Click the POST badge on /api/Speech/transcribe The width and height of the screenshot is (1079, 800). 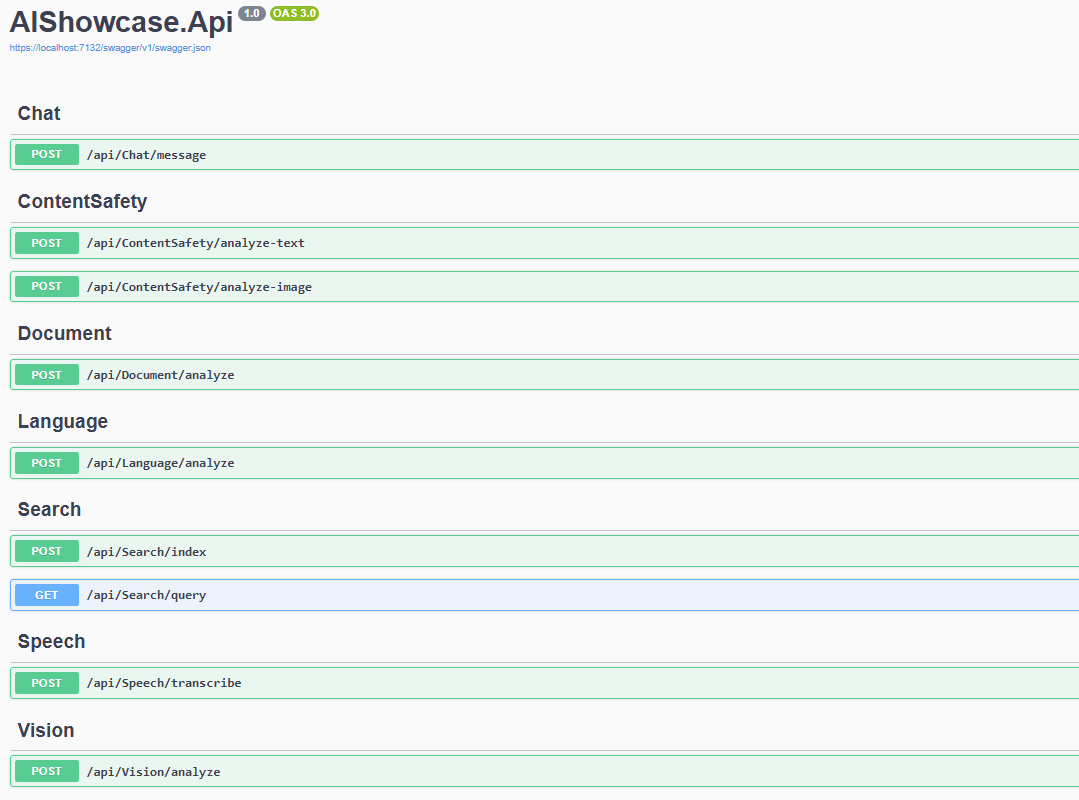click(x=46, y=682)
